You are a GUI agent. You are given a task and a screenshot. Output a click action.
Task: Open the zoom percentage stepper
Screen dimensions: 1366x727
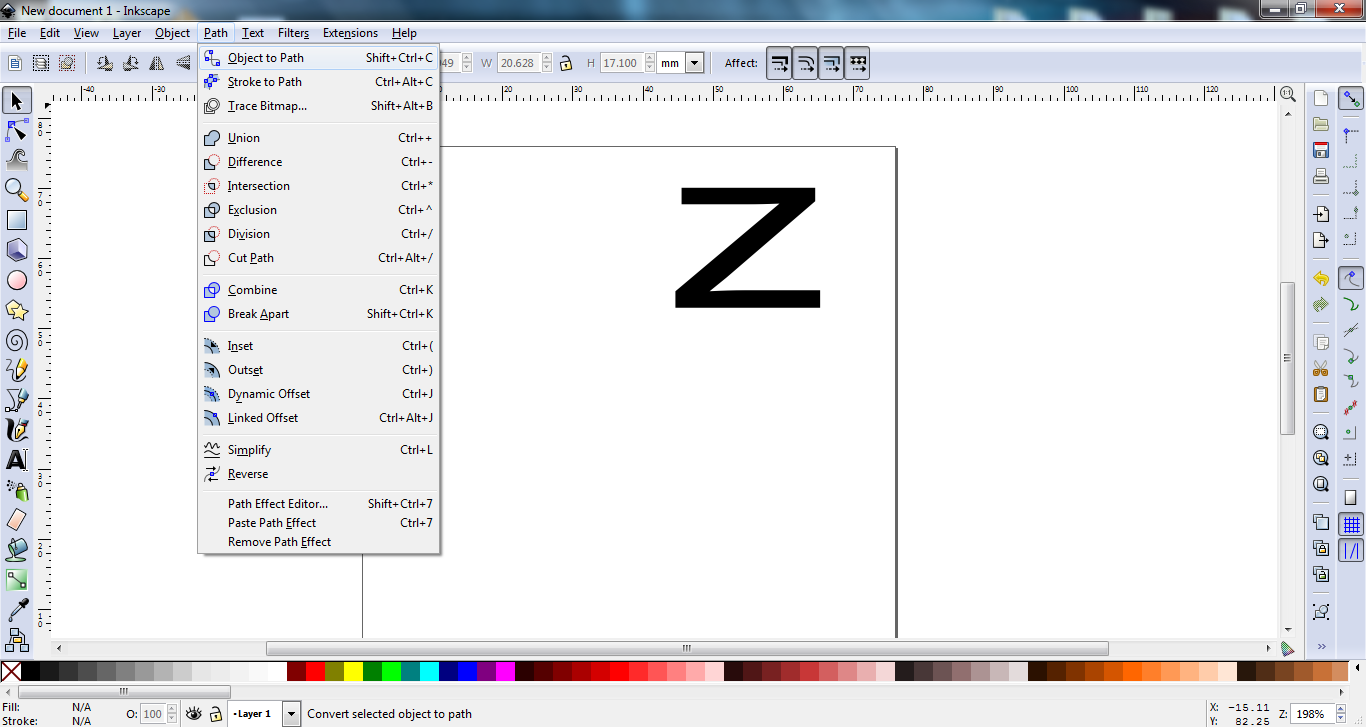[x=1343, y=714]
